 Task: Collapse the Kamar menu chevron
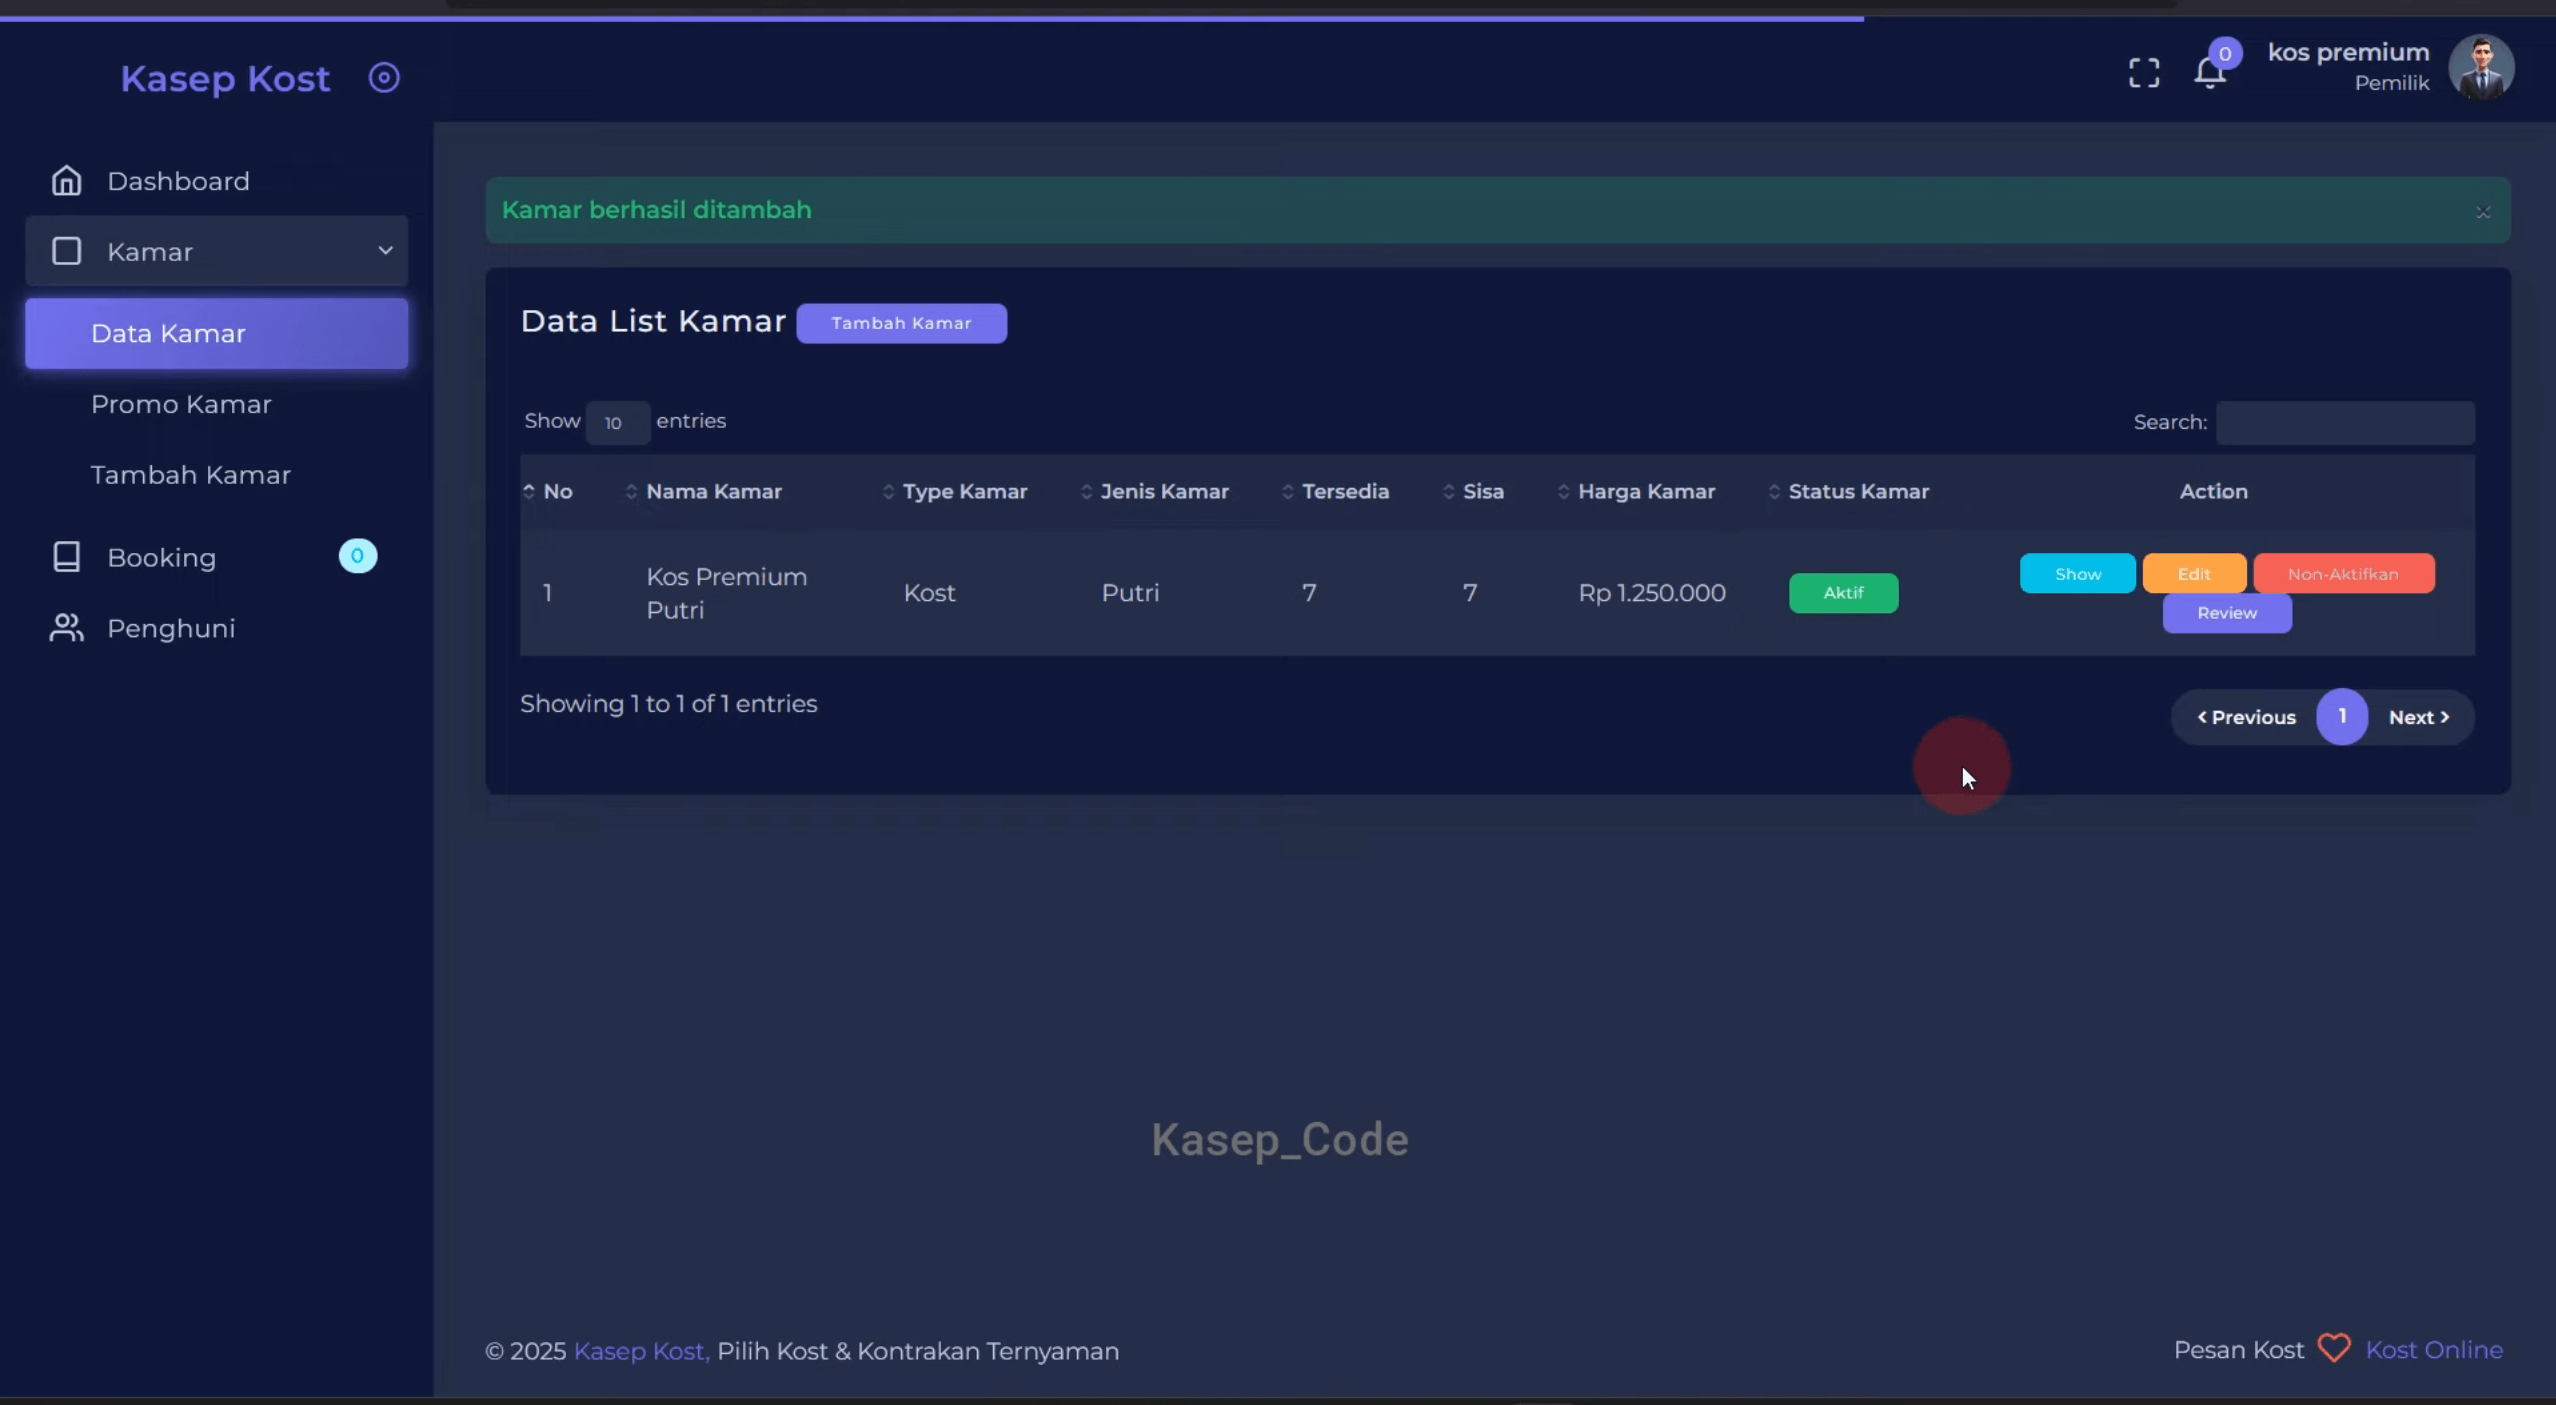385,250
